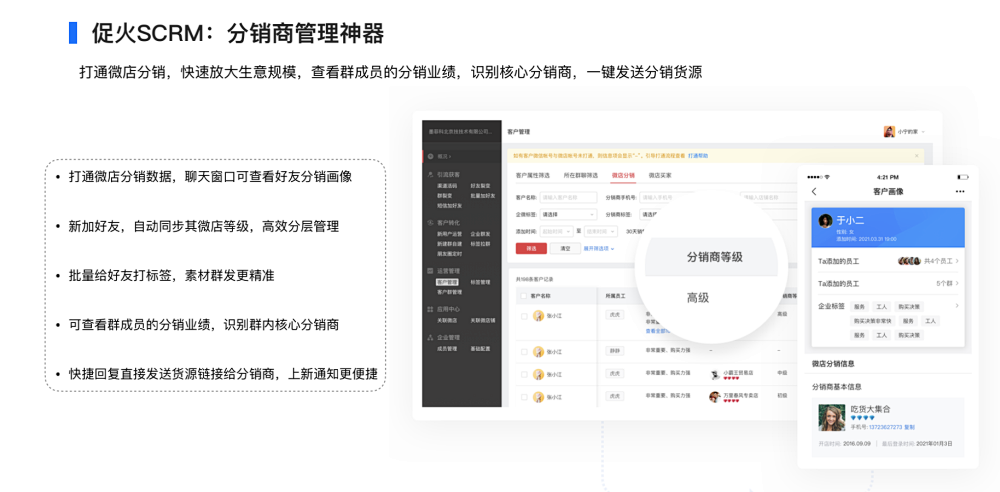Expand more filters via 展开筛选项
The width and height of the screenshot is (1000, 492).
click(597, 248)
